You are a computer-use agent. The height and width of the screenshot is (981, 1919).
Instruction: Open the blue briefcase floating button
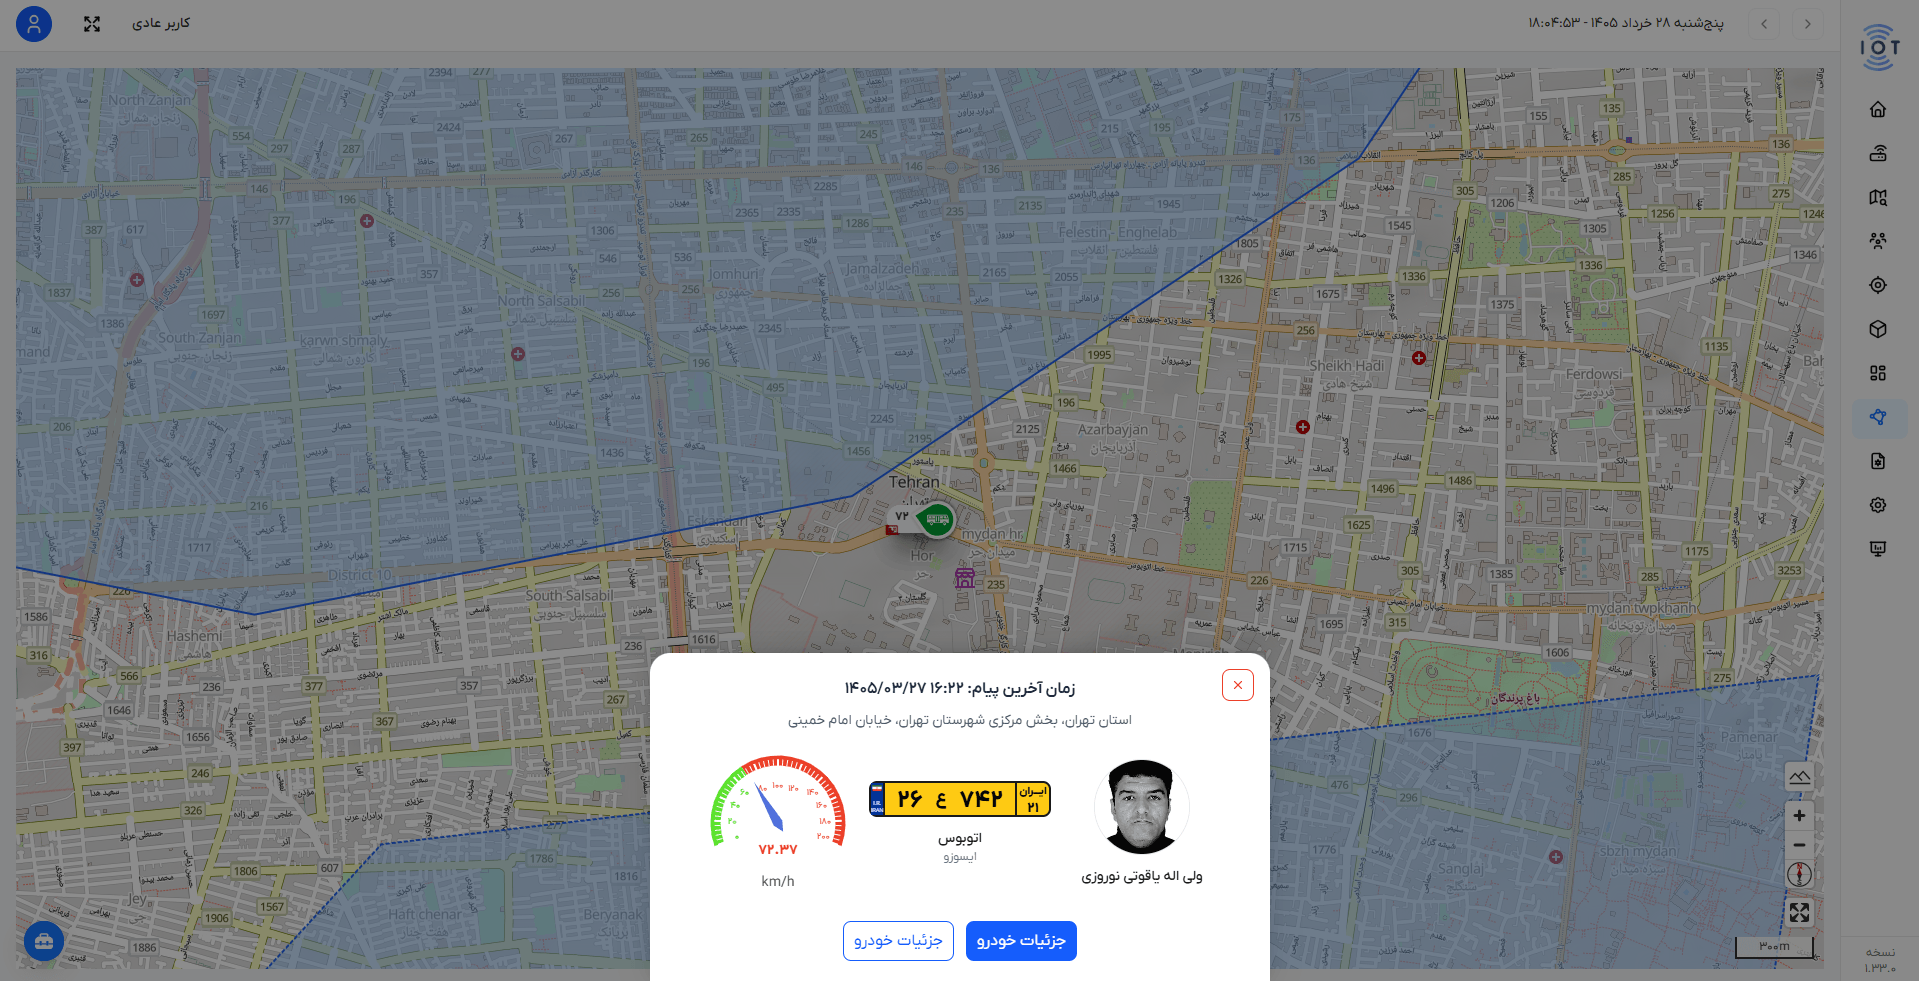coord(44,941)
